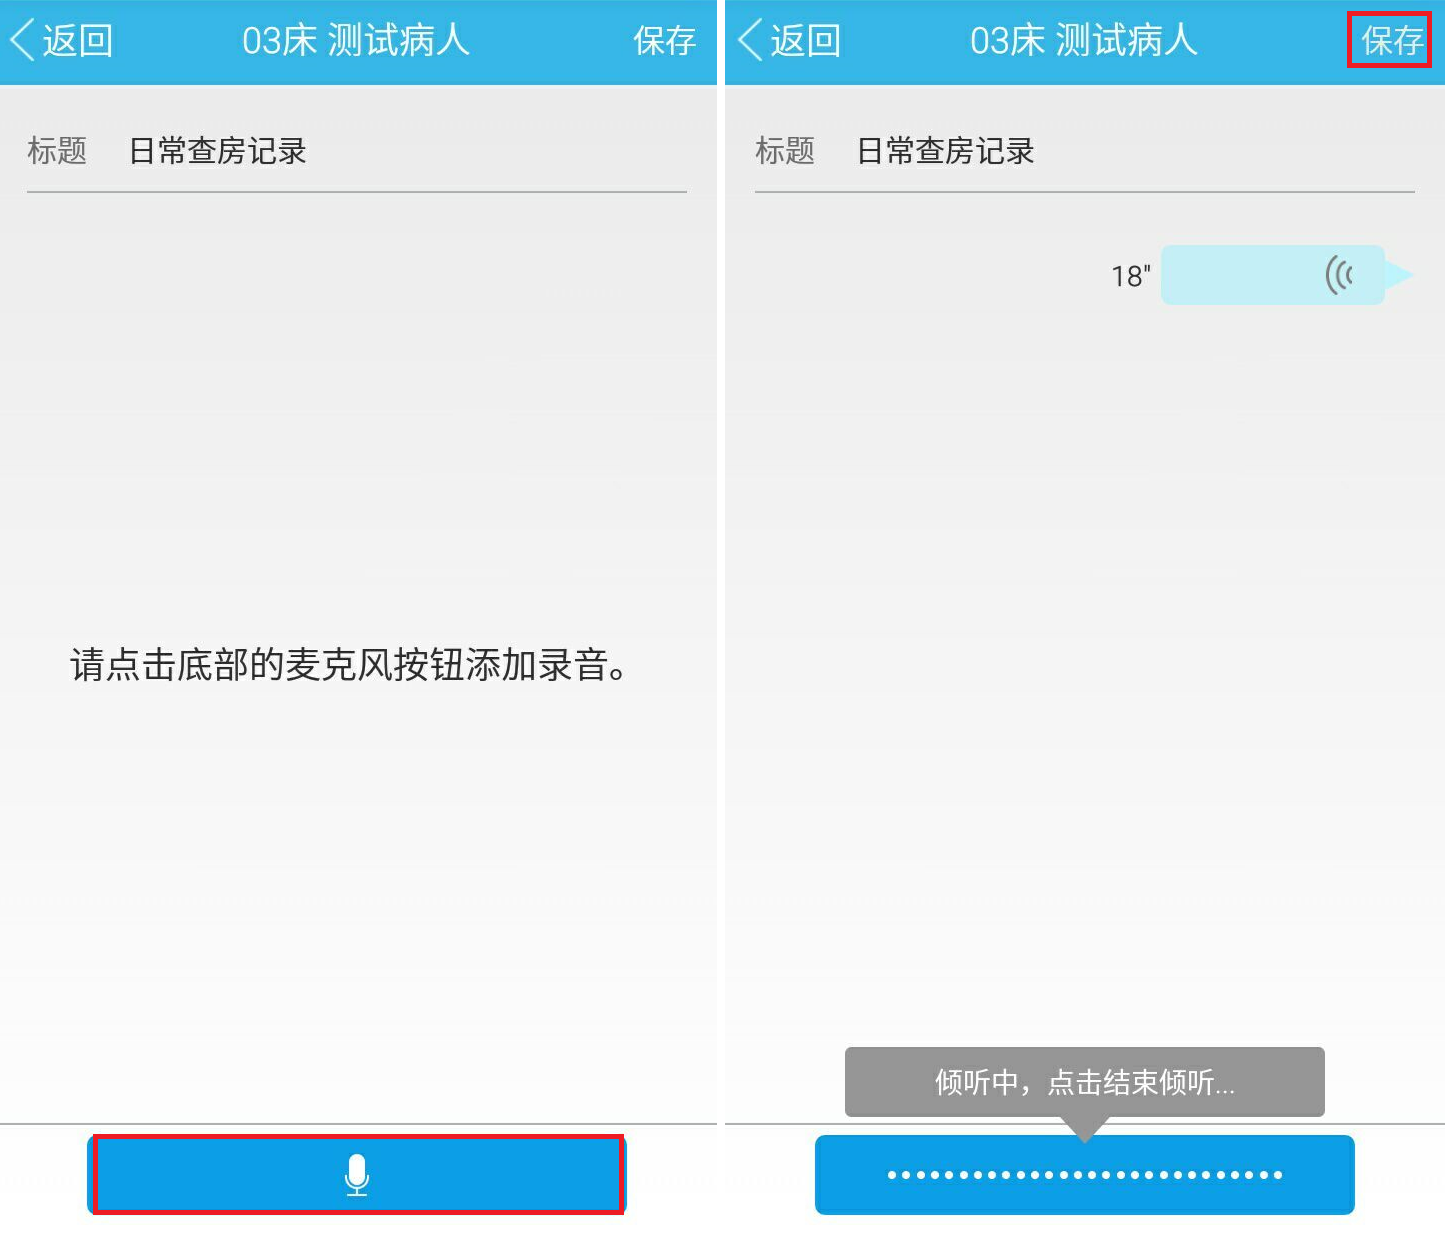Edit the 日常查房记录 title field on the left screen

coord(218,151)
